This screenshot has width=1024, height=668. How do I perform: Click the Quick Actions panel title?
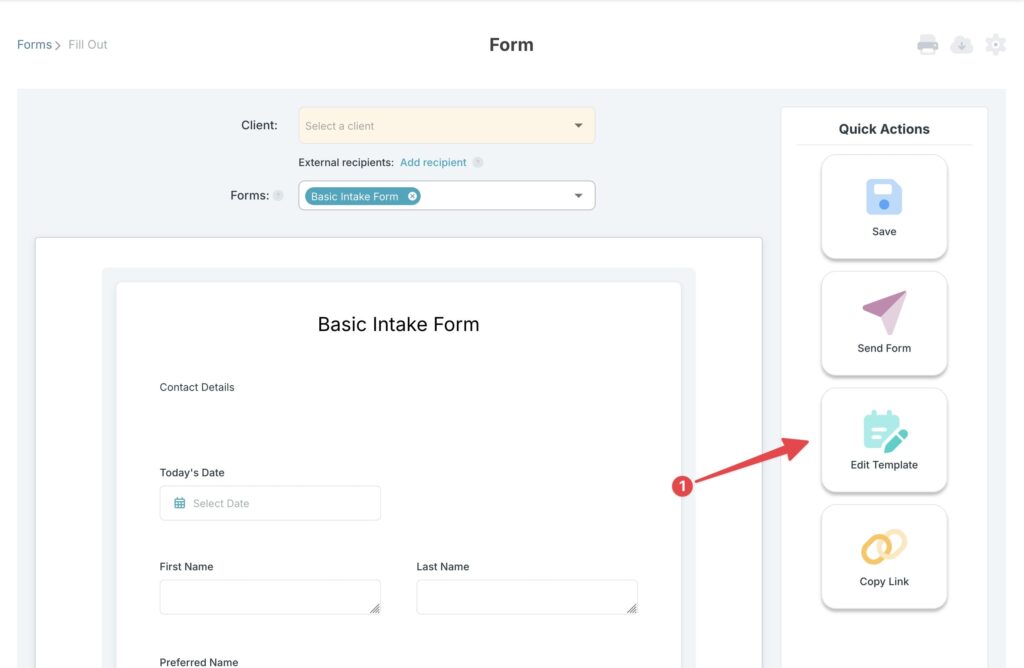884,129
